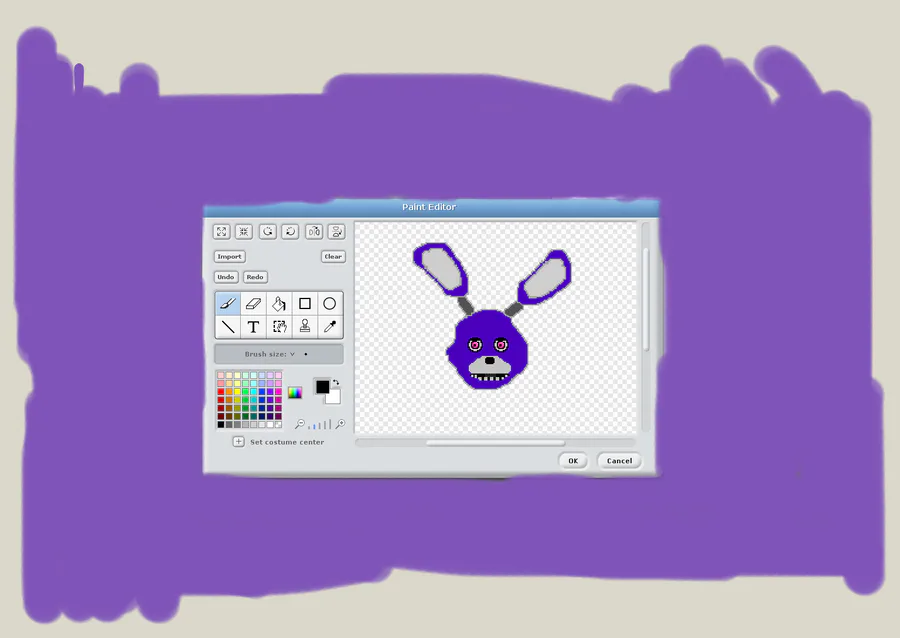
Task: Flip the costume horizontally
Action: 314,231
